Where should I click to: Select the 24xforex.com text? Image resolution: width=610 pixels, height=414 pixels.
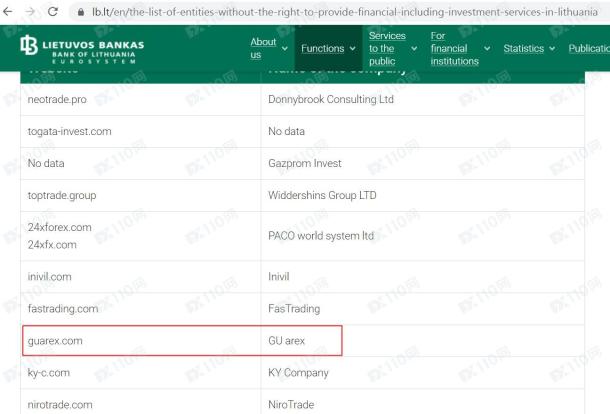click(x=60, y=227)
